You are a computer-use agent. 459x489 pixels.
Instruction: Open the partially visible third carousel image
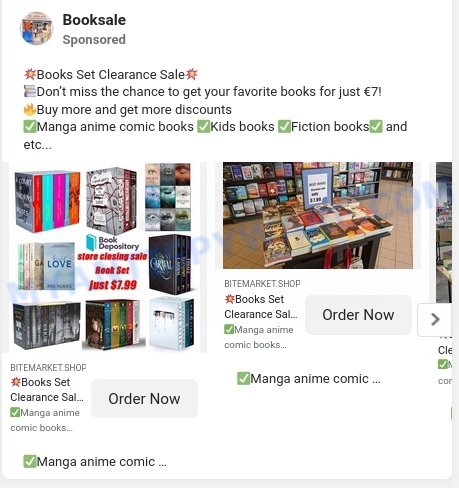[x=444, y=232]
